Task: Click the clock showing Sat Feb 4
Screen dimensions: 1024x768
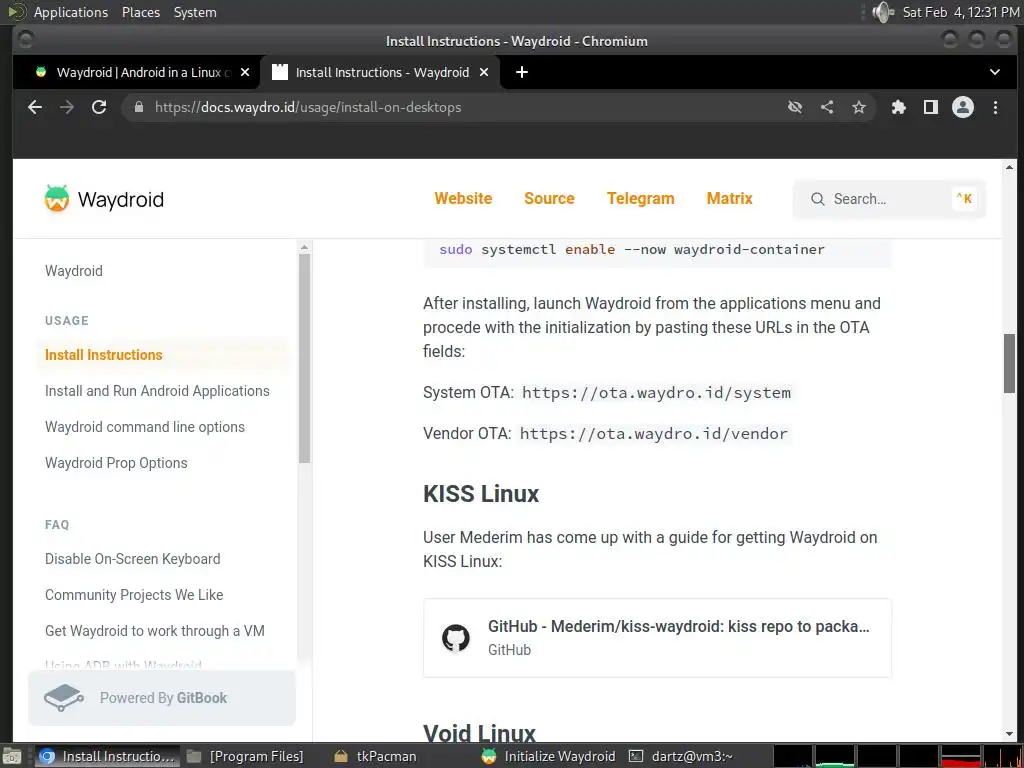Action: pyautogui.click(x=960, y=12)
